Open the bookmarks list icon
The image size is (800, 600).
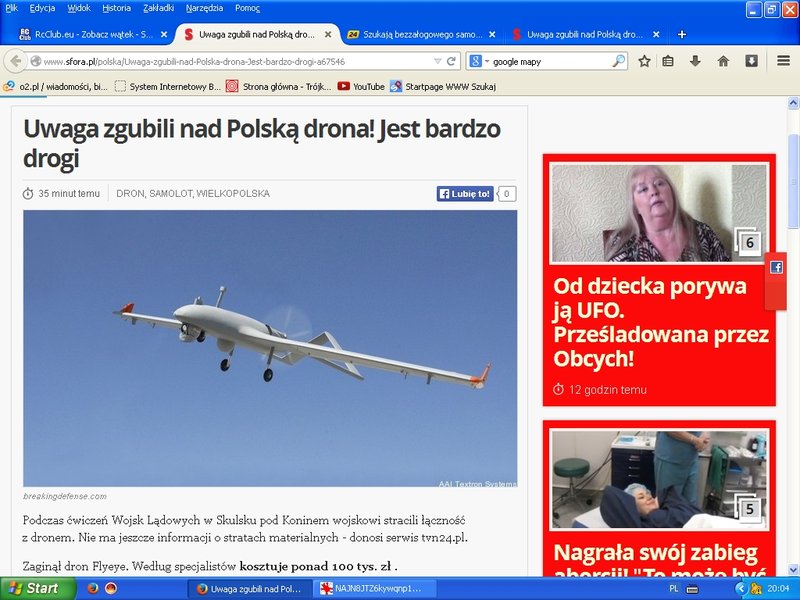[668, 61]
